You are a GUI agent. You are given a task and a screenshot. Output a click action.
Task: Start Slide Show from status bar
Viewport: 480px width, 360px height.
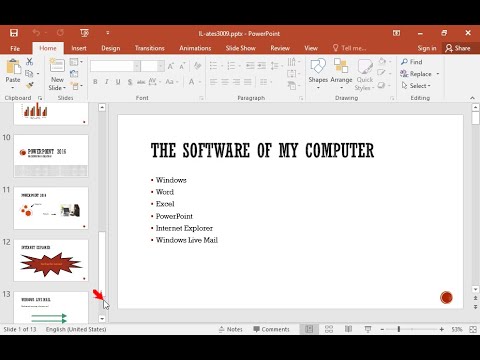pyautogui.click(x=368, y=329)
